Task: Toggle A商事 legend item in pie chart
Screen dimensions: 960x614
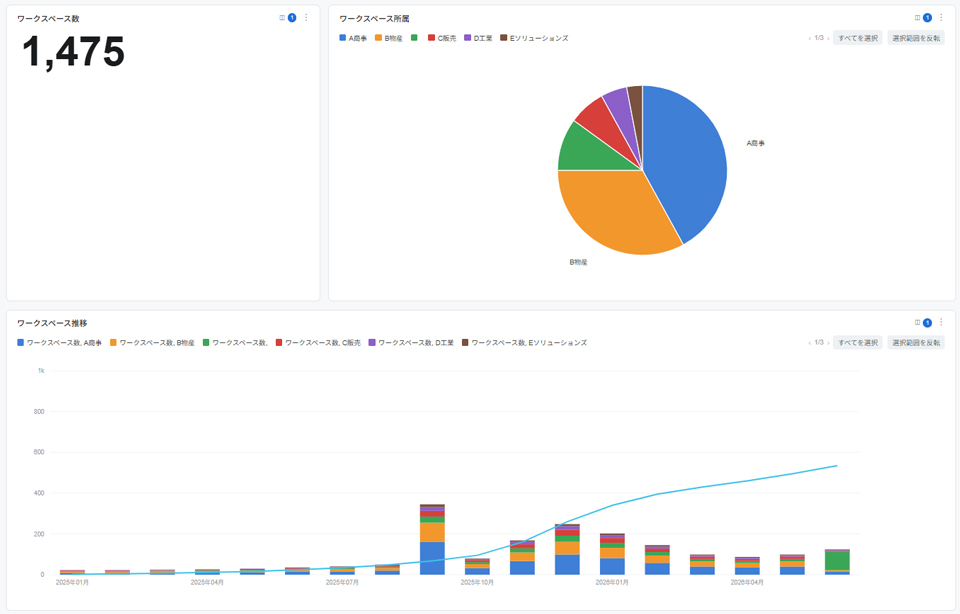Action: point(353,38)
